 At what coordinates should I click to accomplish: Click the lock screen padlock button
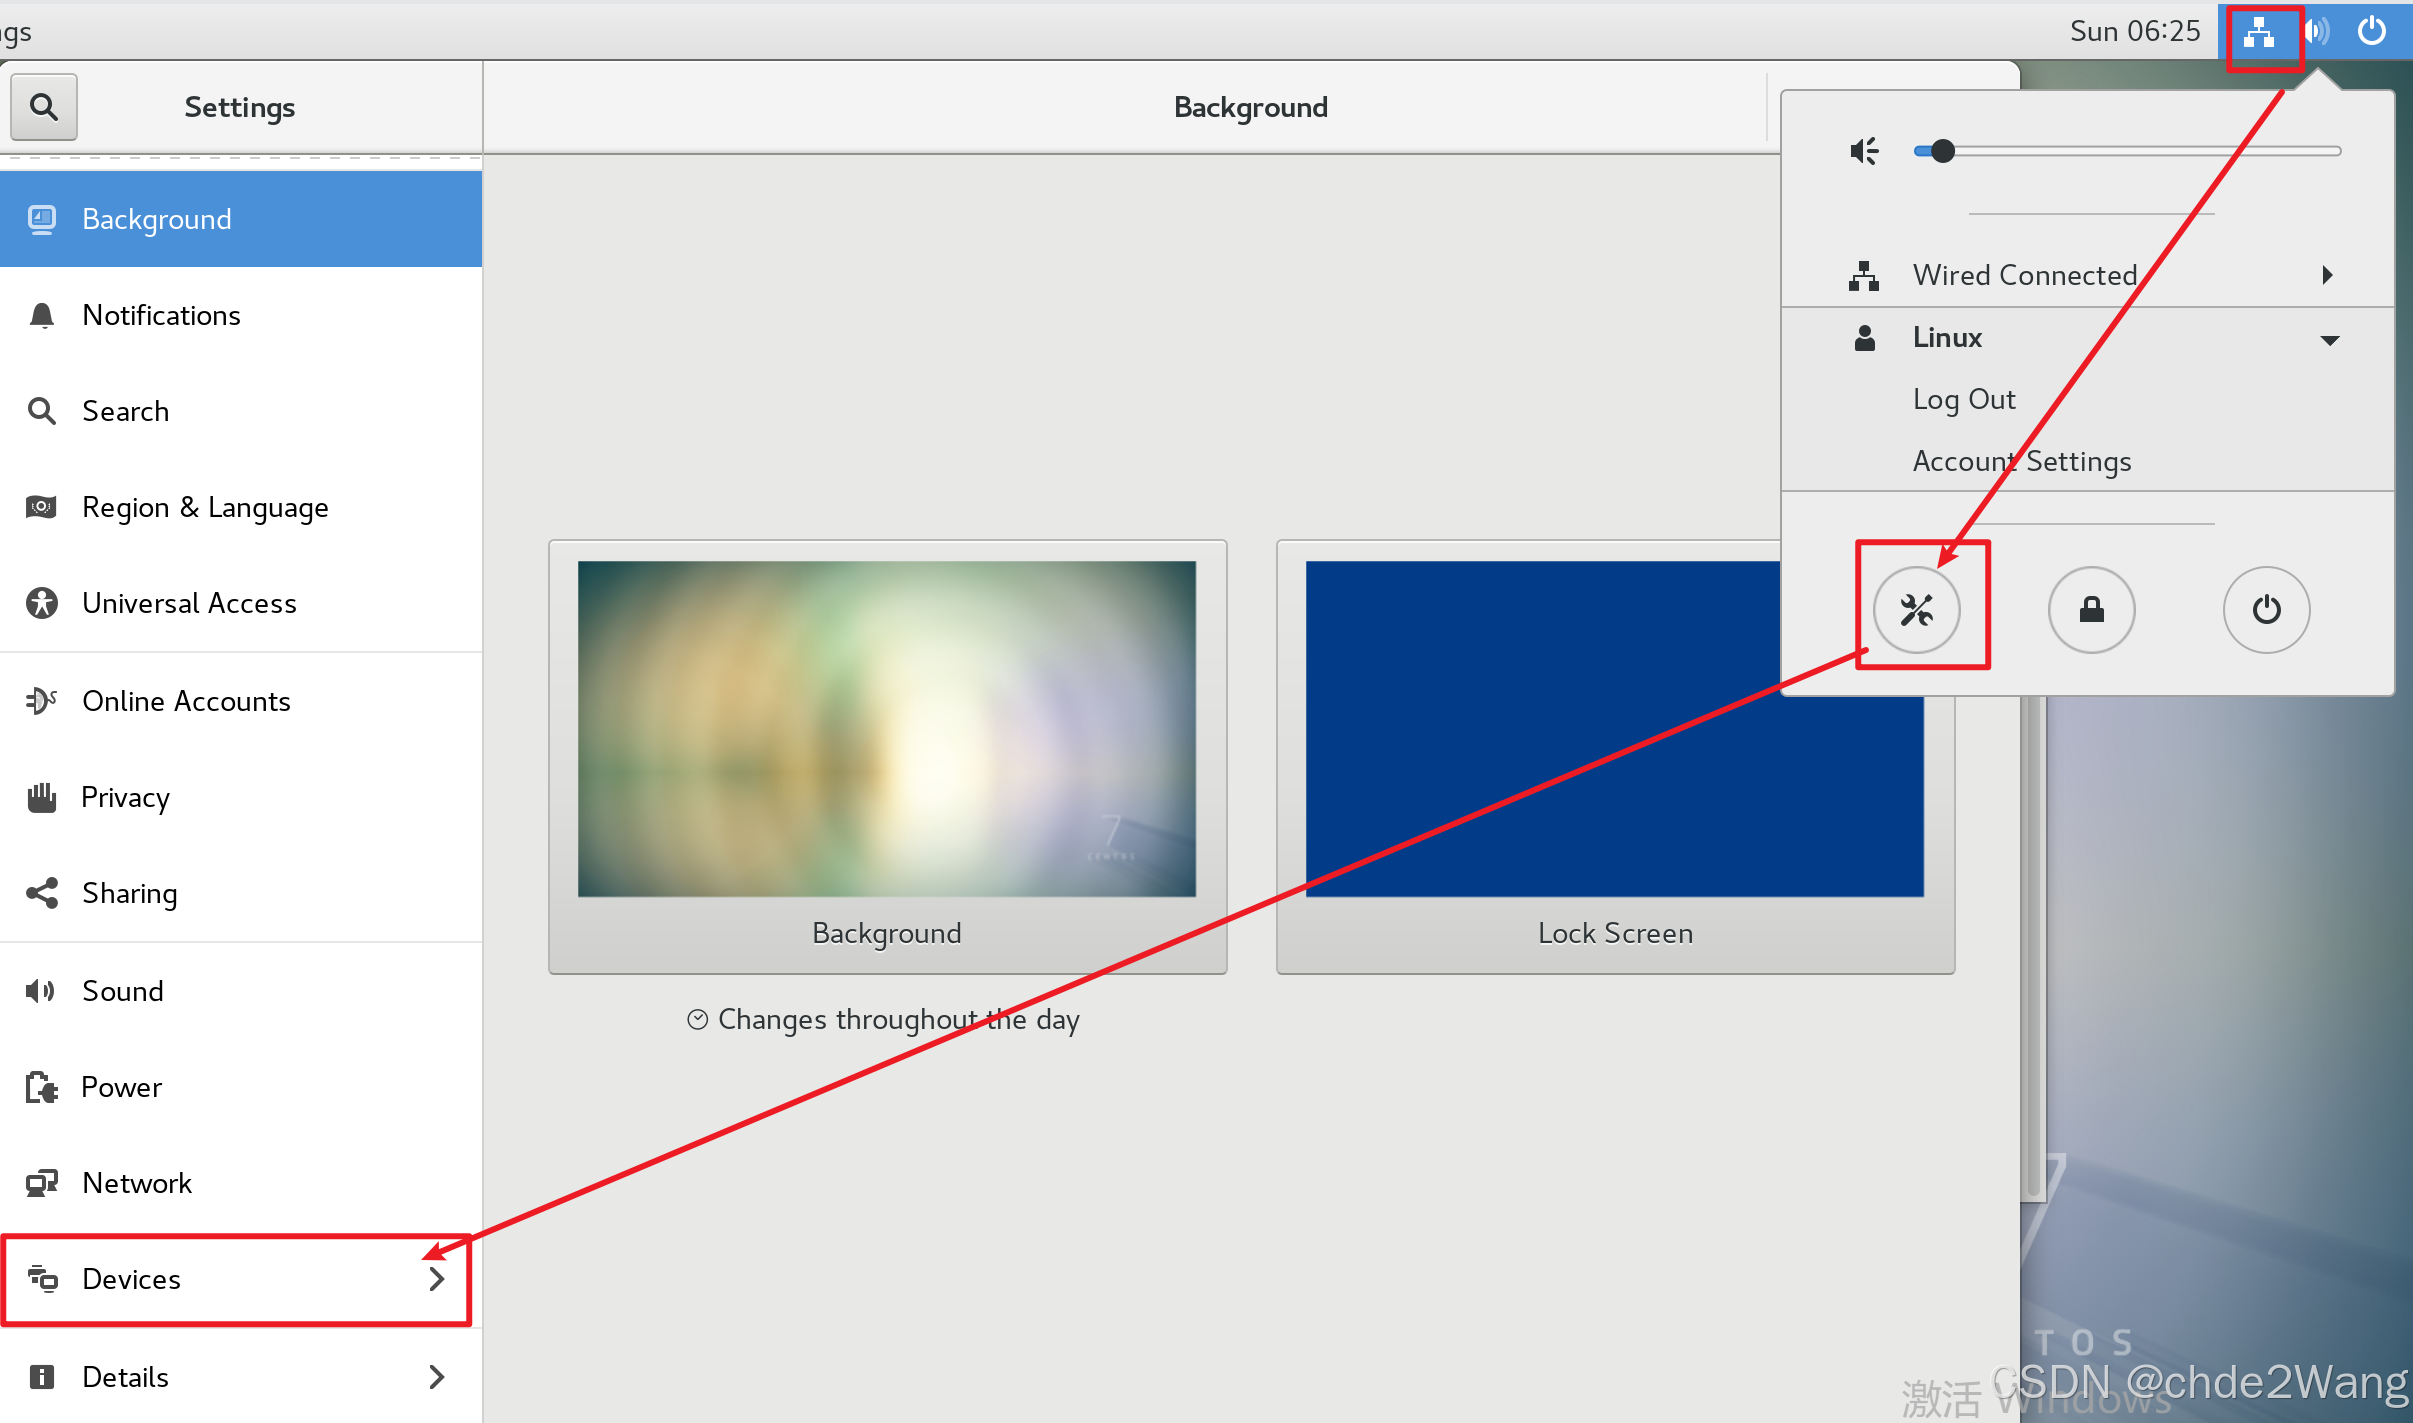click(2091, 609)
